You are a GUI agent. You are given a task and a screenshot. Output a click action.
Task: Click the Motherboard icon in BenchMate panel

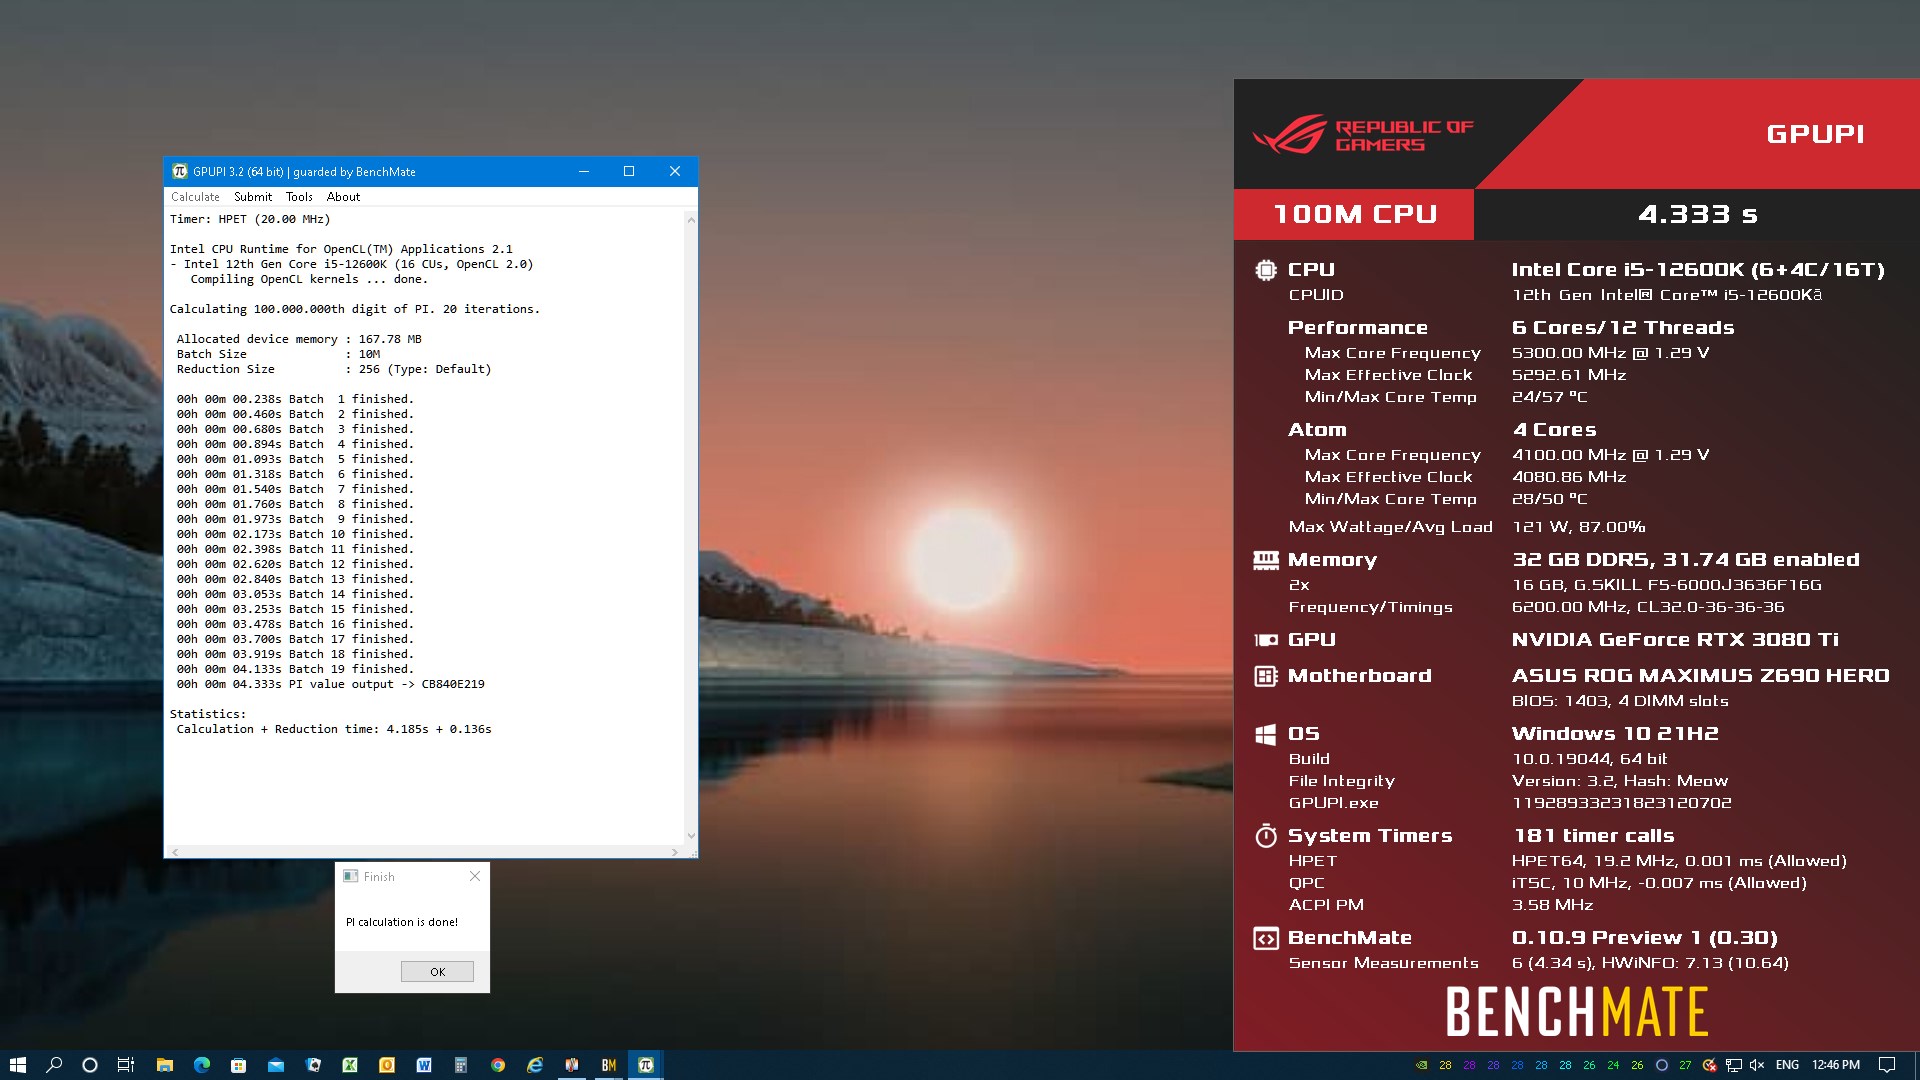[1265, 676]
